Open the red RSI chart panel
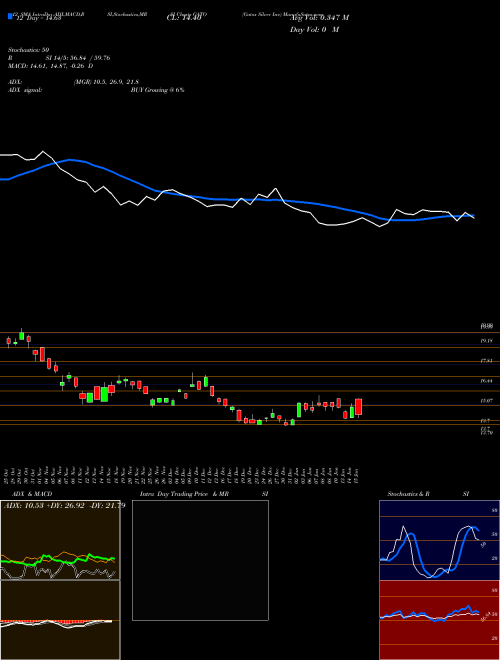This screenshot has height=660, width=500. (x=439, y=620)
